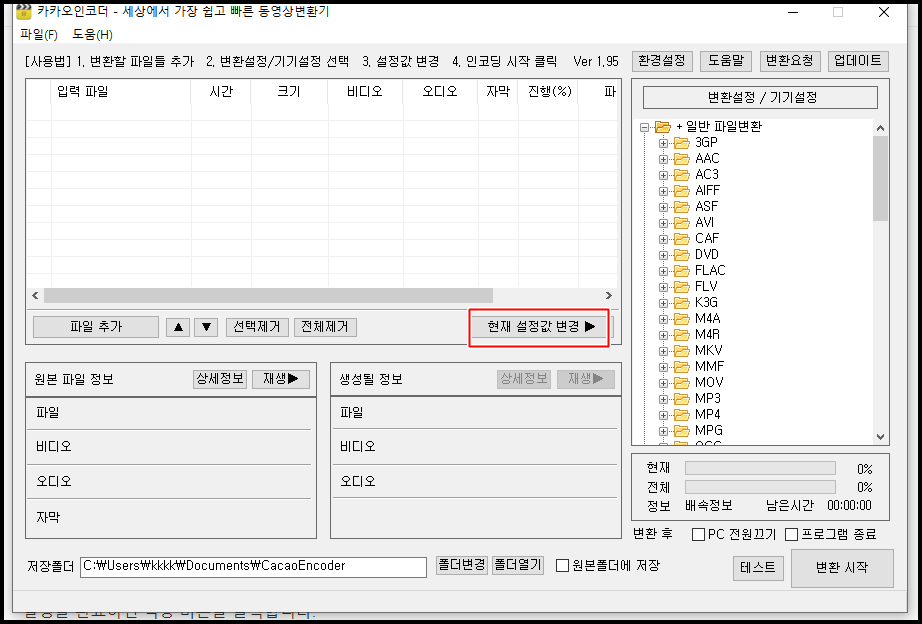Image resolution: width=922 pixels, height=624 pixels.
Task: Click 파일 추가 to add files
Action: [96, 327]
